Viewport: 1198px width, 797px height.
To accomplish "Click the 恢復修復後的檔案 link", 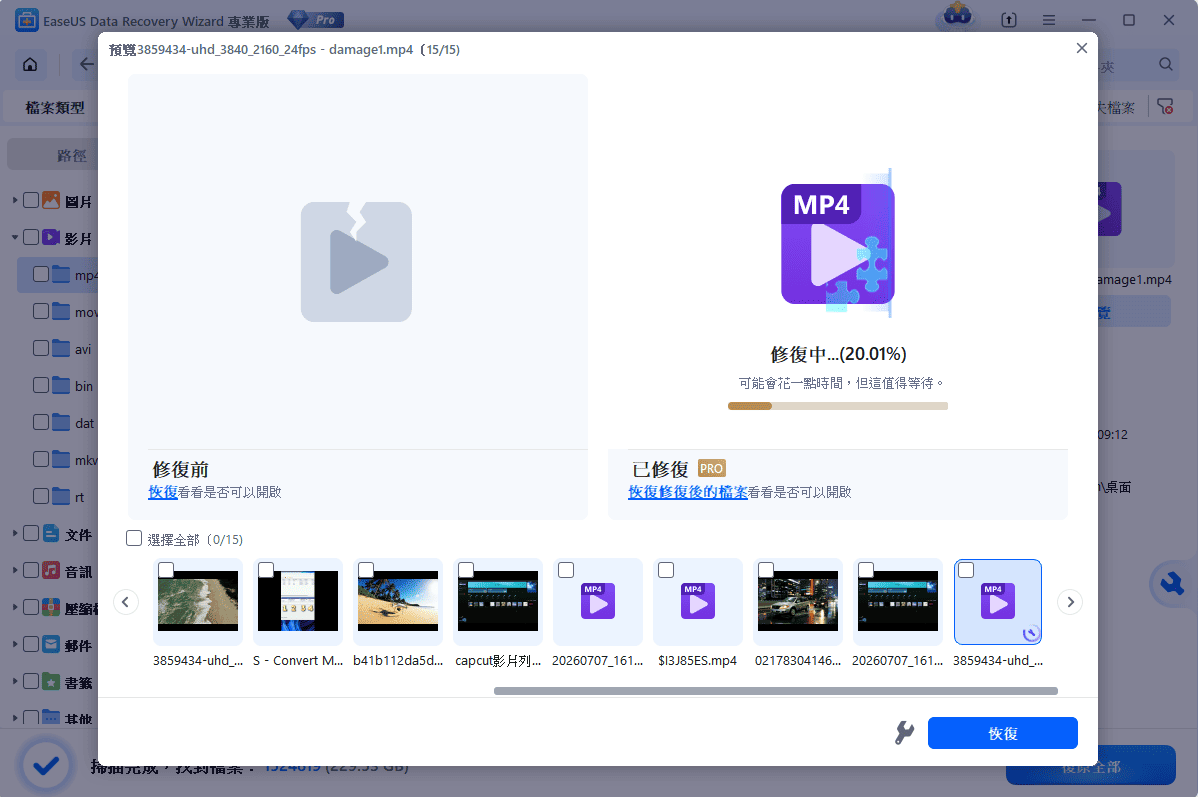I will (688, 492).
